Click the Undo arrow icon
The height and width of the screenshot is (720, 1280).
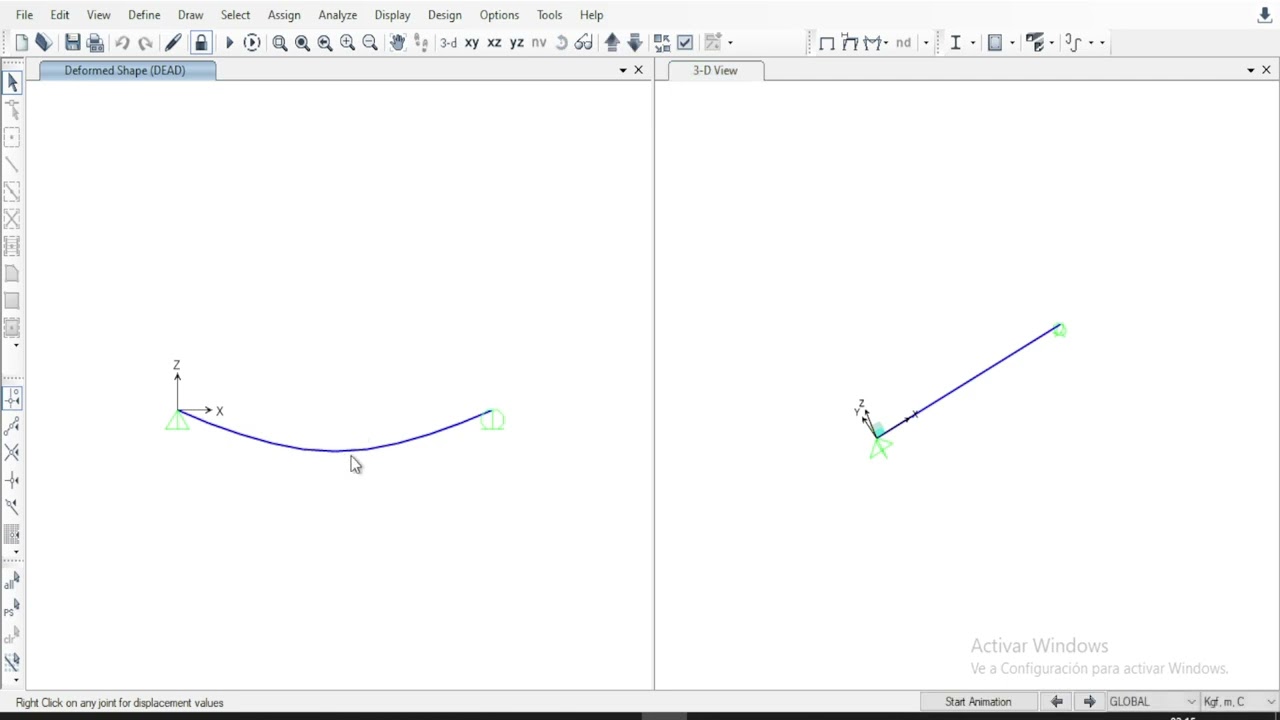click(x=122, y=42)
